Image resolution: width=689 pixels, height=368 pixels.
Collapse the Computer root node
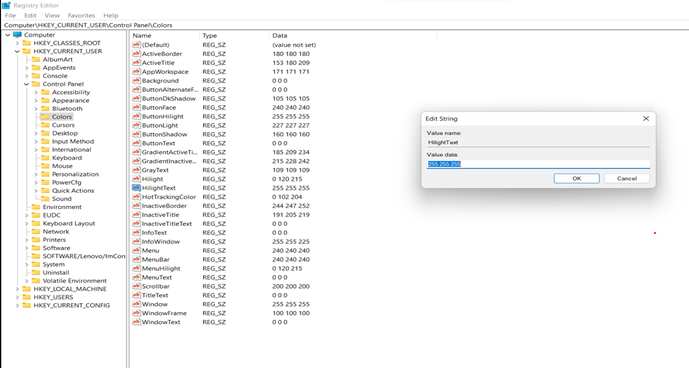point(7,35)
